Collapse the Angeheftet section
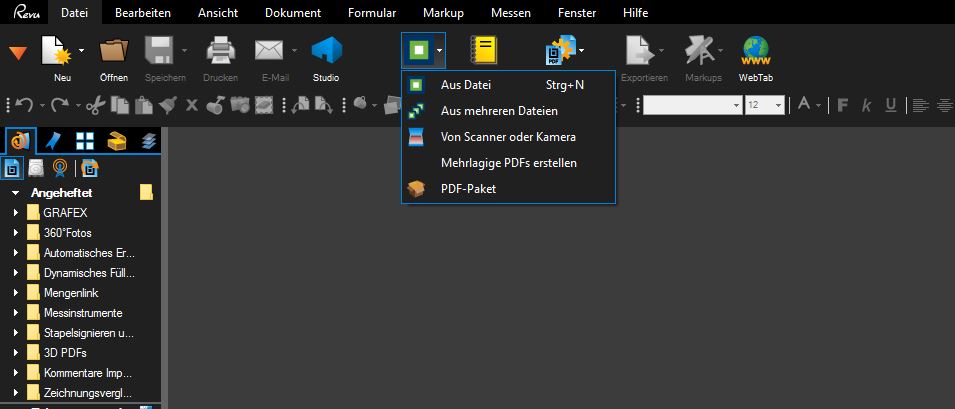Screen dimensions: 955x409 [16, 192]
